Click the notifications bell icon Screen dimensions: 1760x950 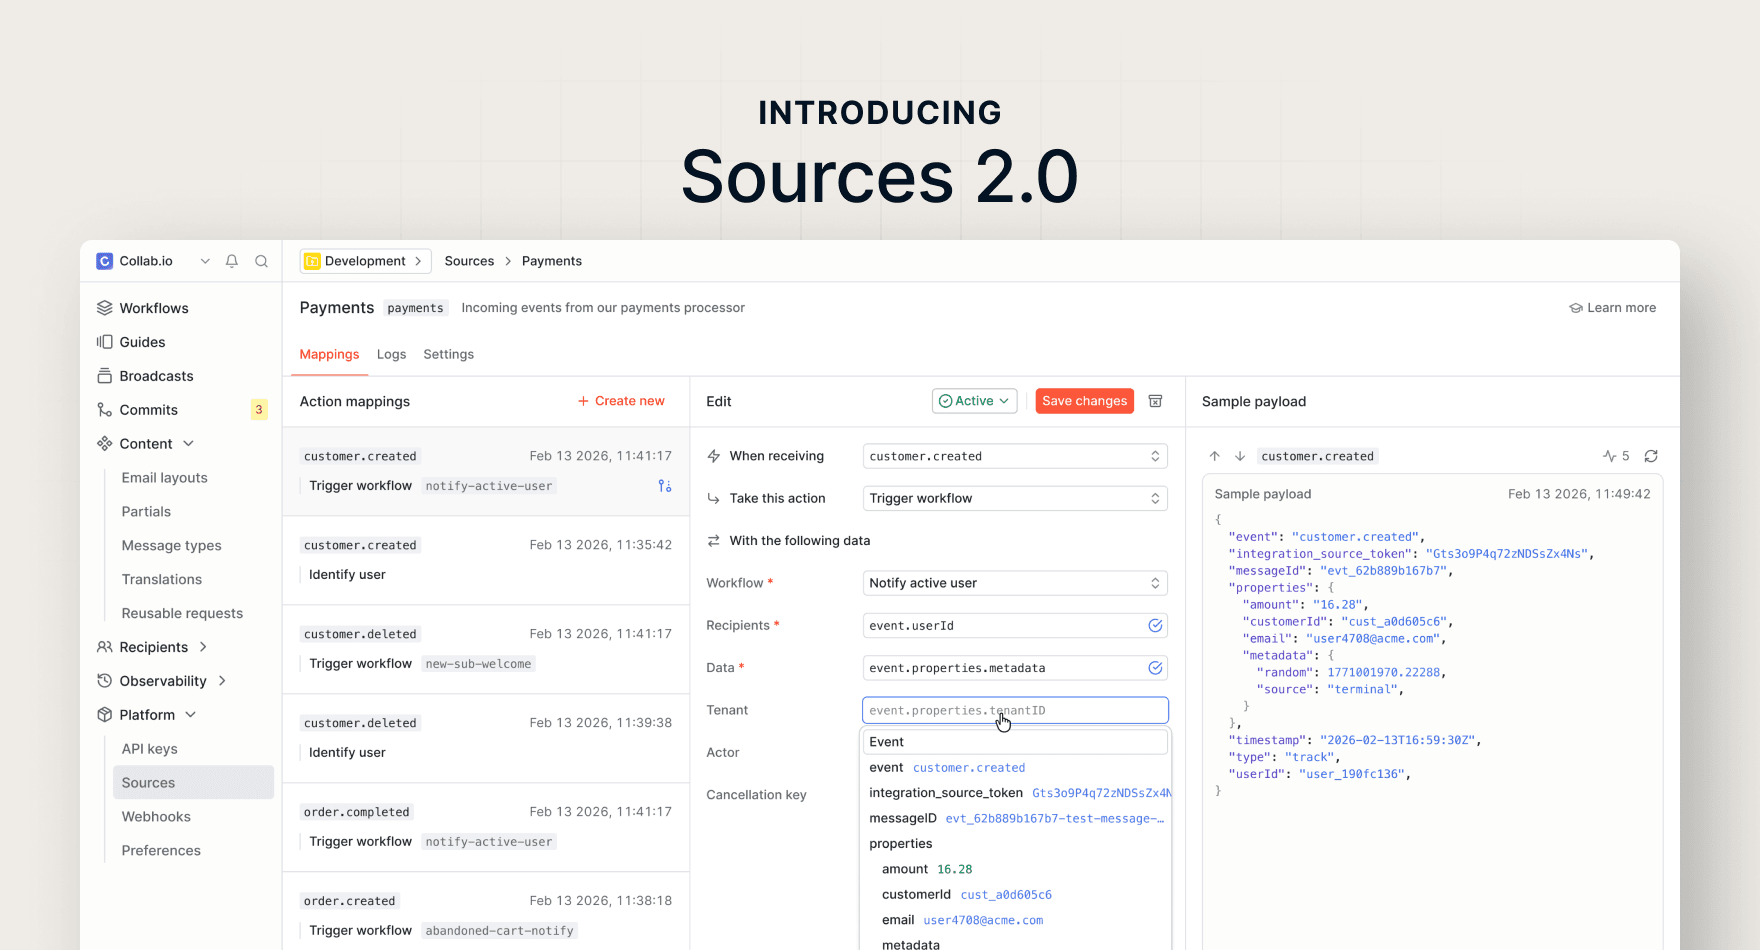tap(232, 261)
